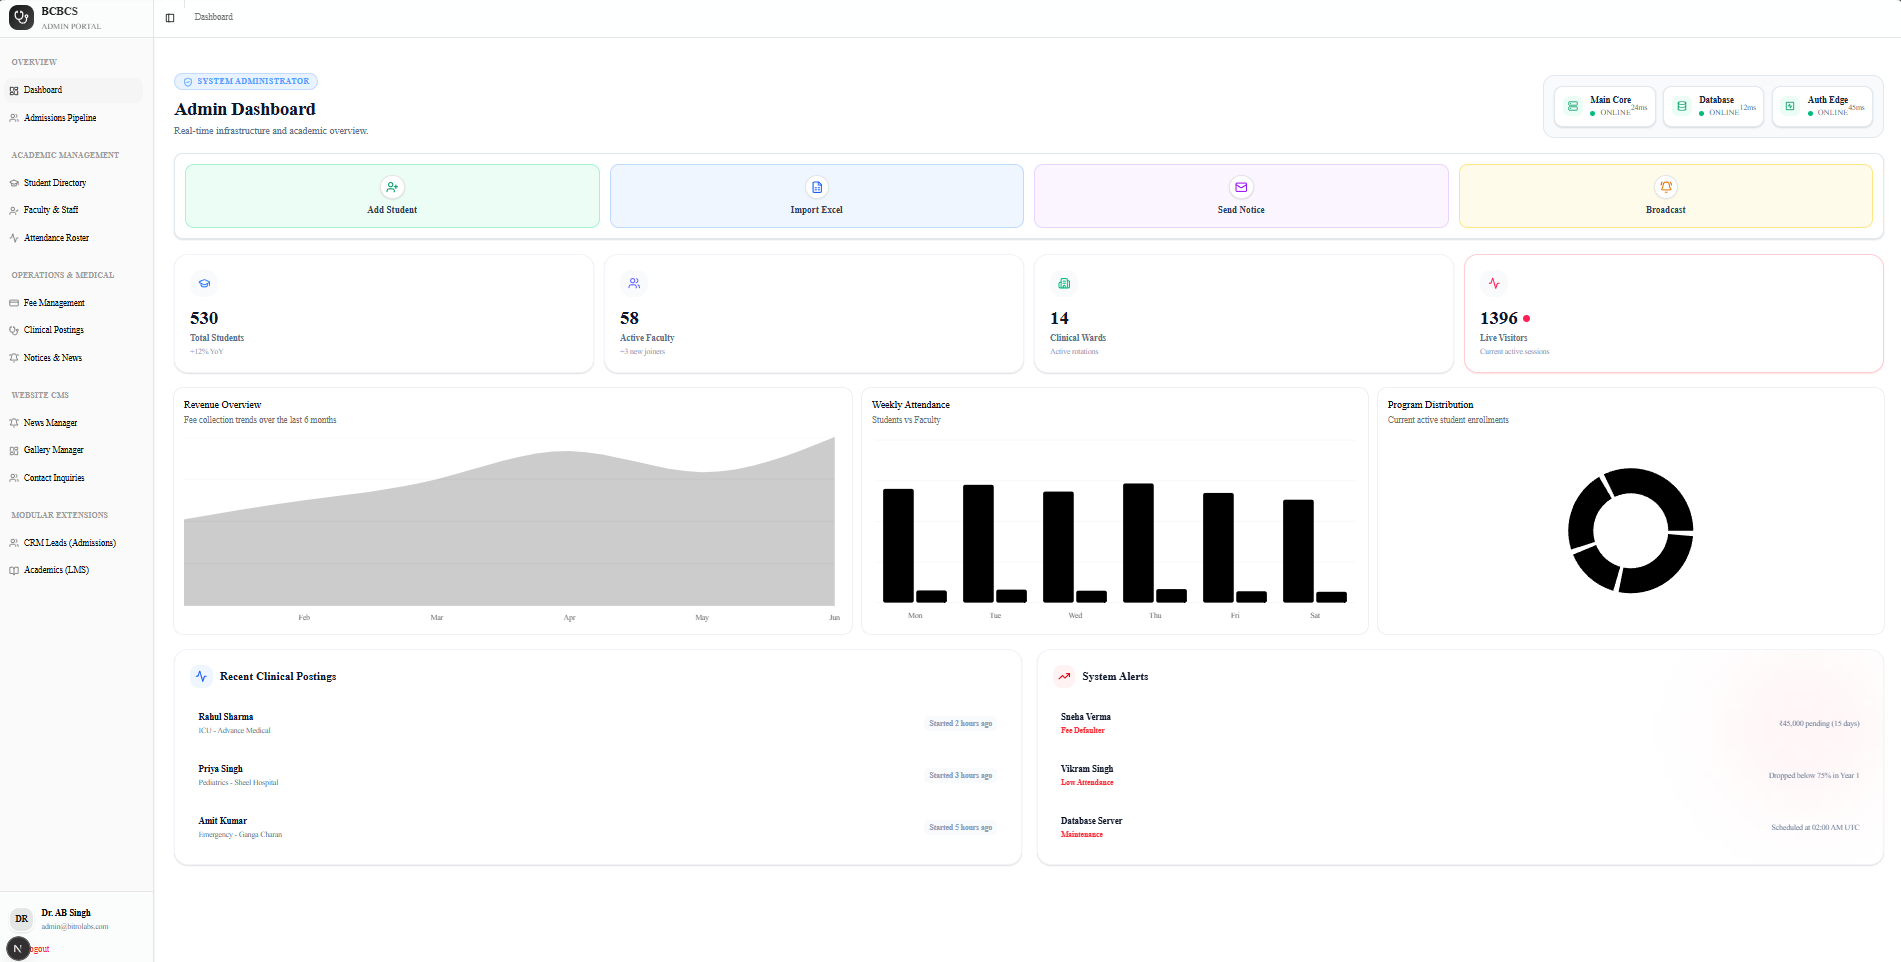Toggle the sidebar collapse icon

click(x=170, y=18)
